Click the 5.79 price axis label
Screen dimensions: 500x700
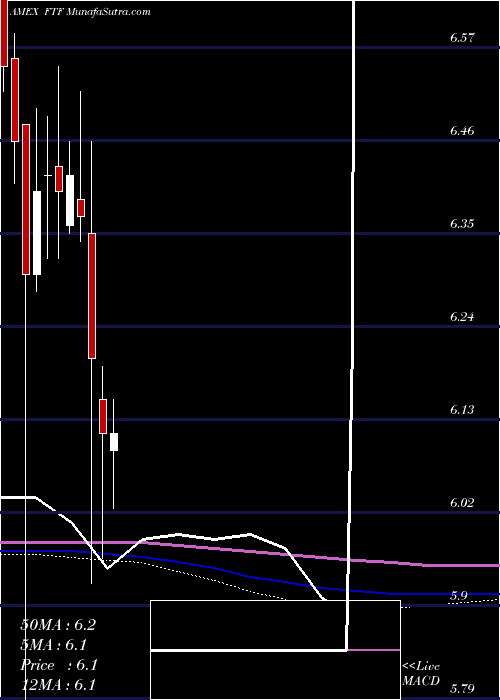pyautogui.click(x=462, y=688)
